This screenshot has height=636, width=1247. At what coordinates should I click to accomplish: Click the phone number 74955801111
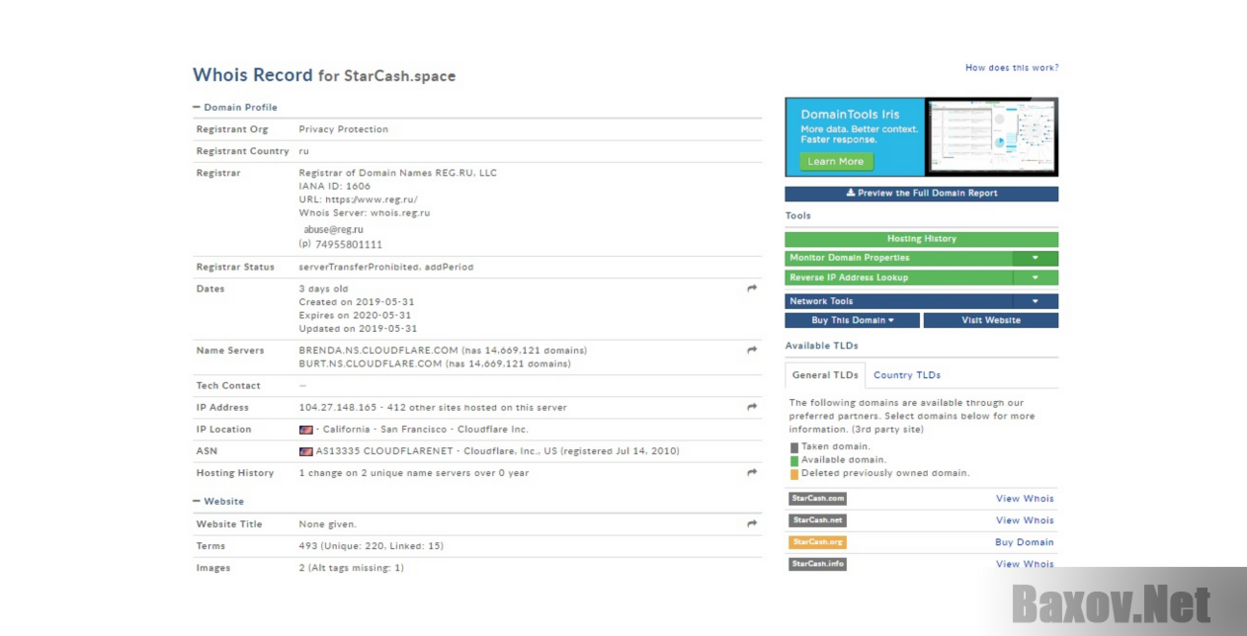(349, 245)
